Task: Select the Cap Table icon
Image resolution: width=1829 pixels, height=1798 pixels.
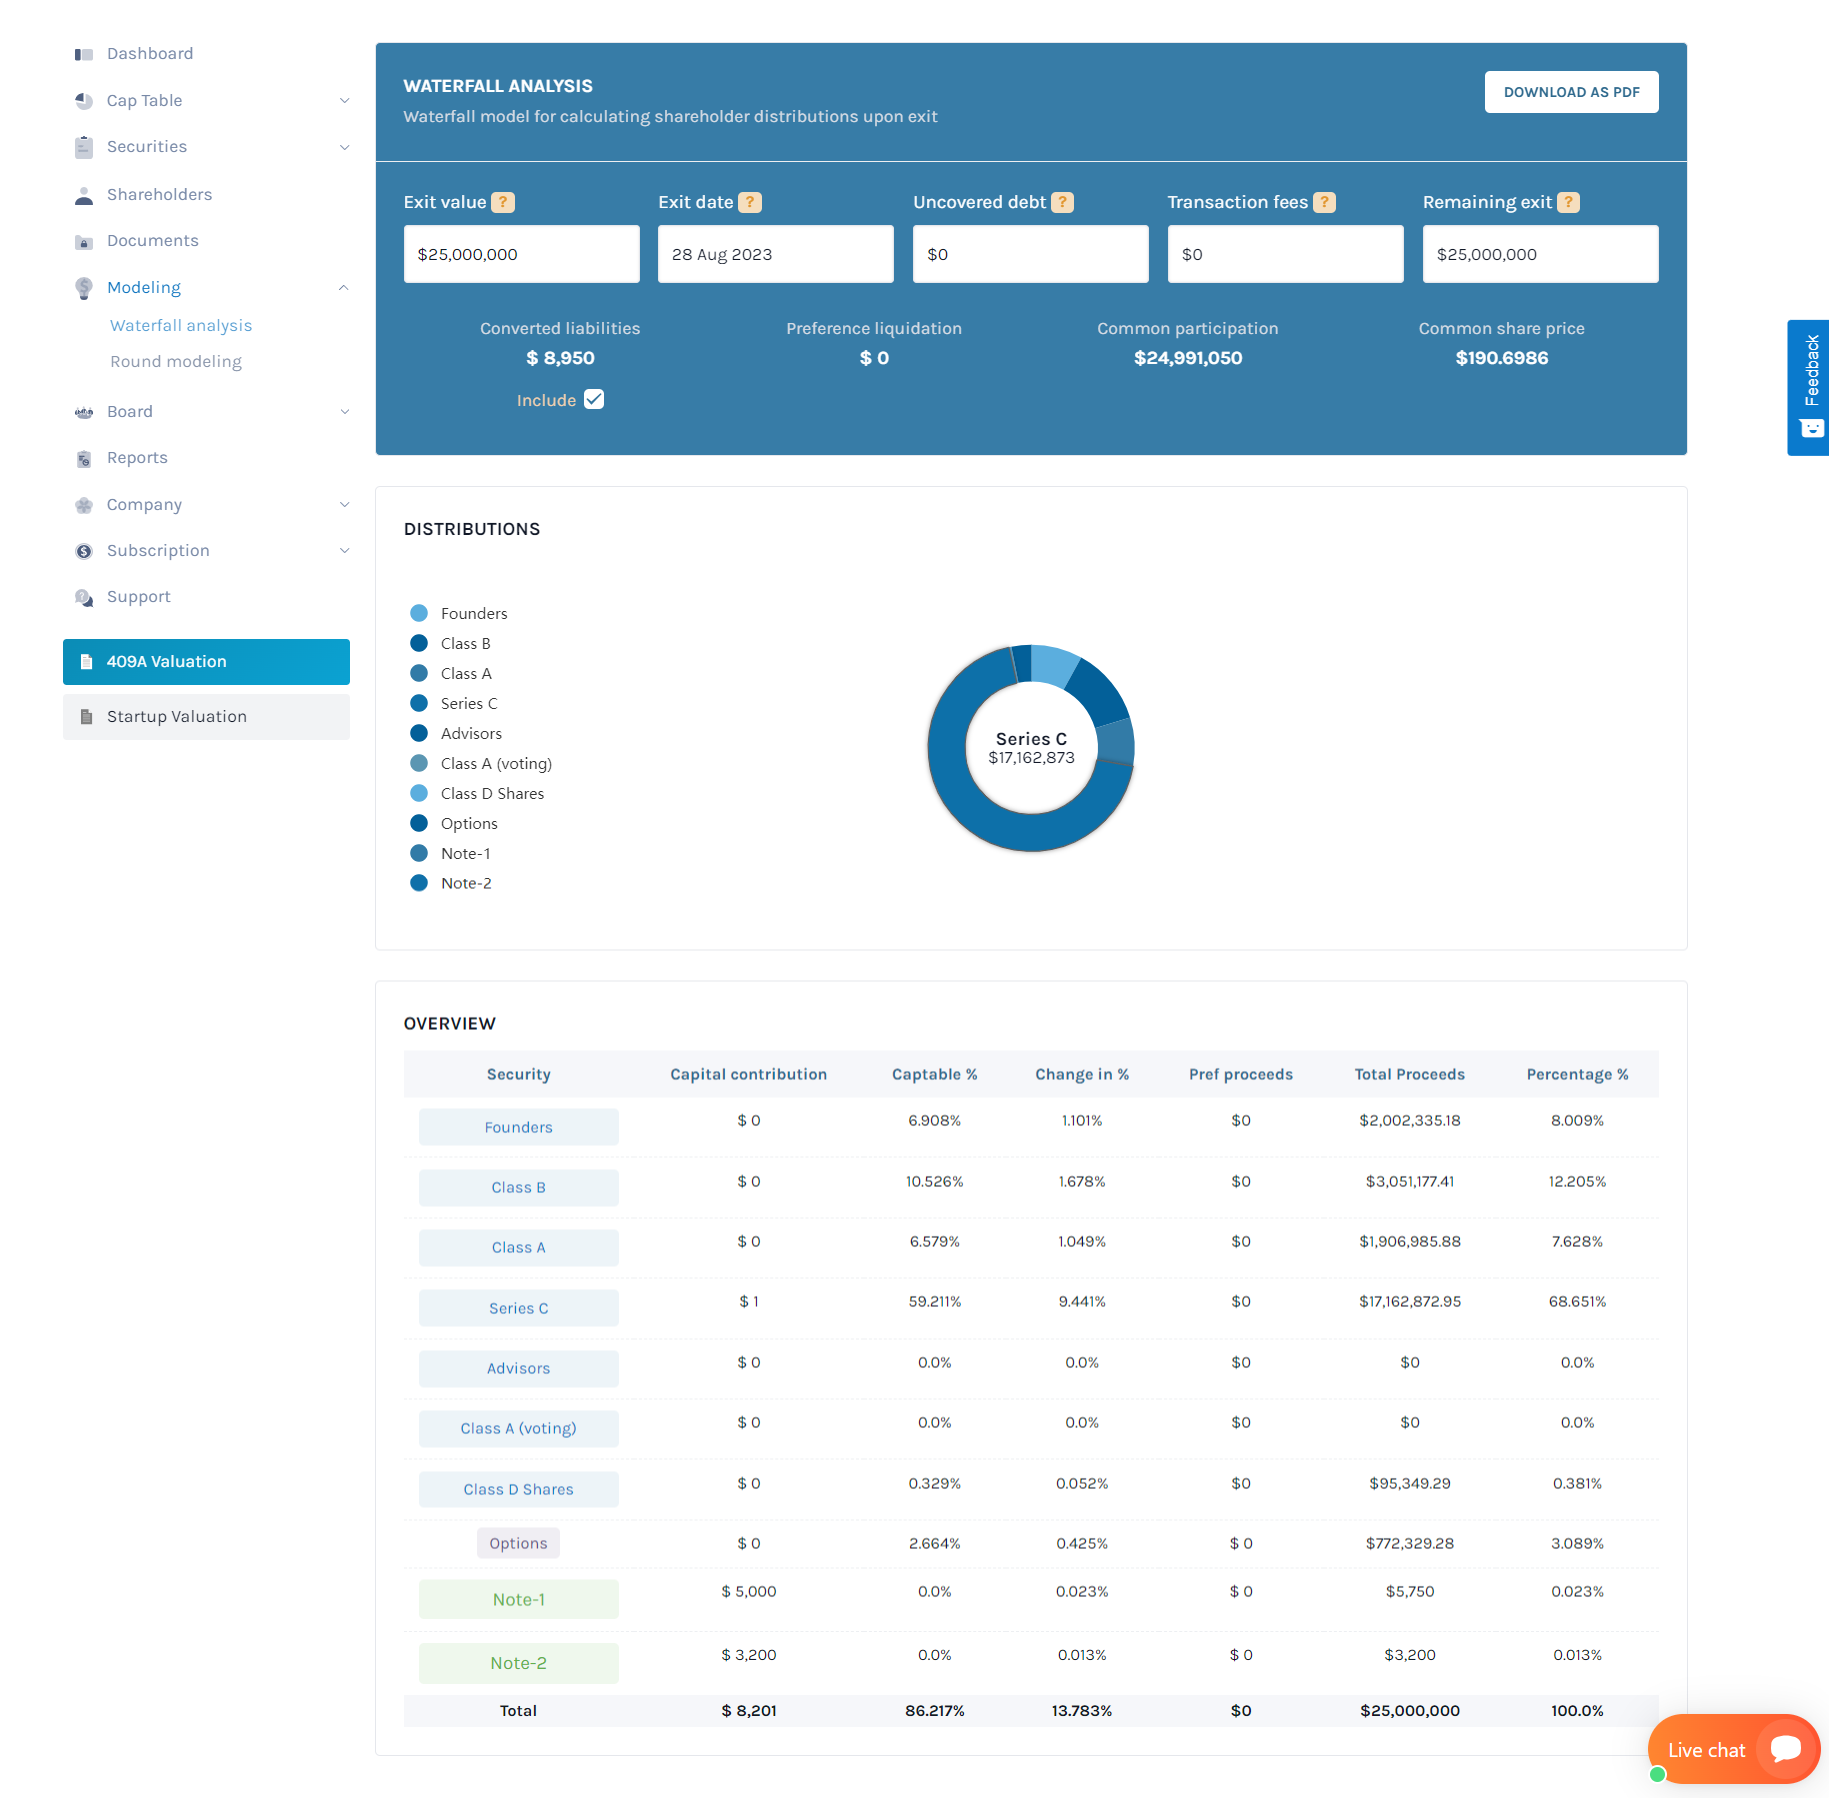Action: coord(82,100)
